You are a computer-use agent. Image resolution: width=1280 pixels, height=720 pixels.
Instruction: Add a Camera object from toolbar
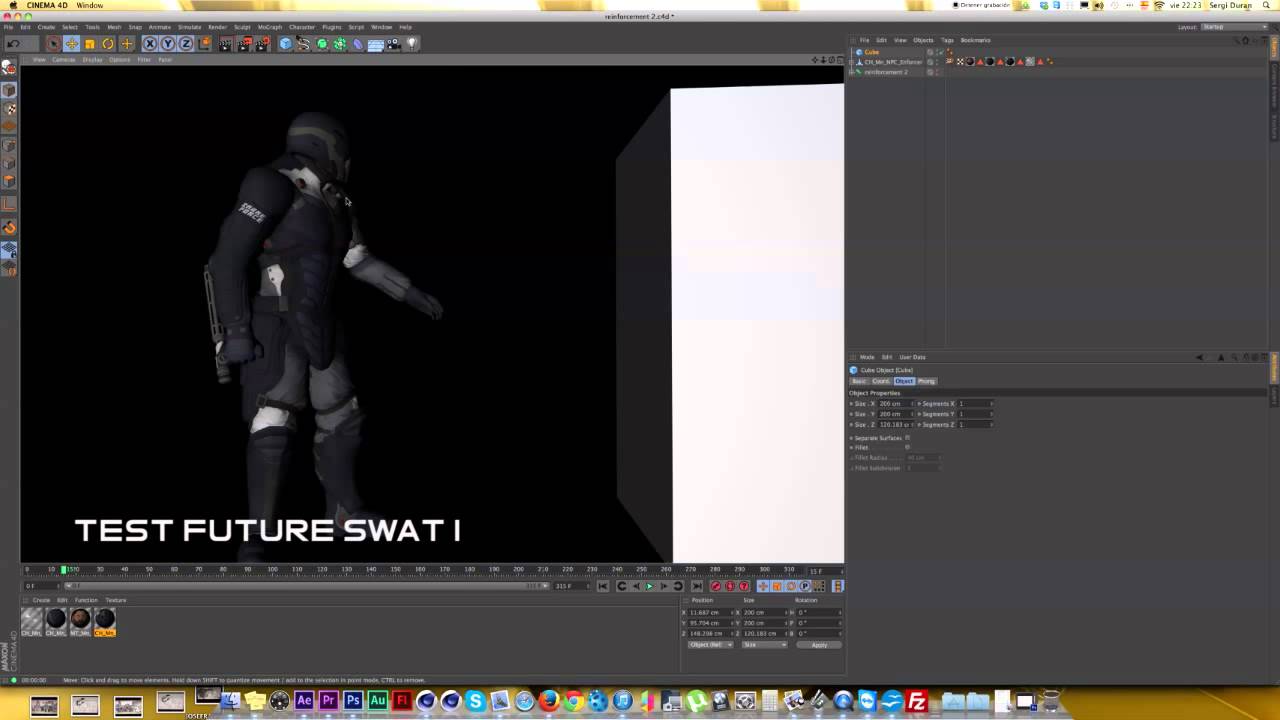coord(394,44)
